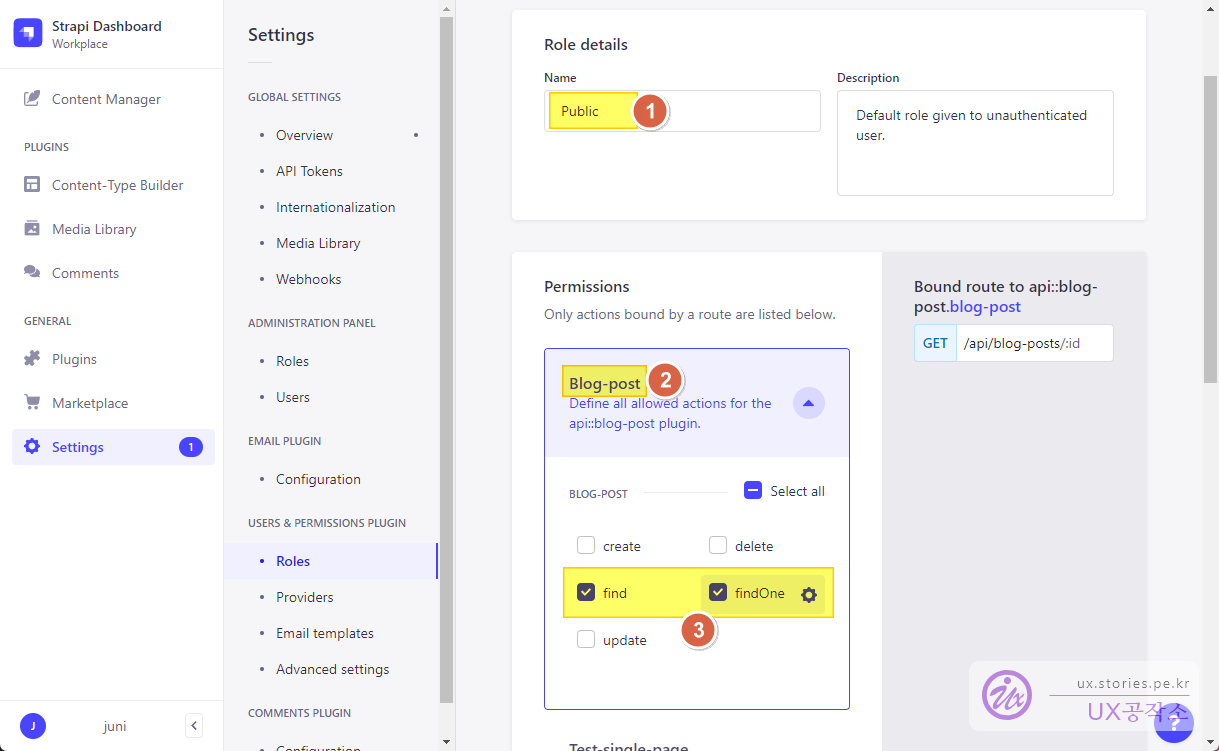
Task: Click the findOne gear settings icon
Action: pos(809,595)
